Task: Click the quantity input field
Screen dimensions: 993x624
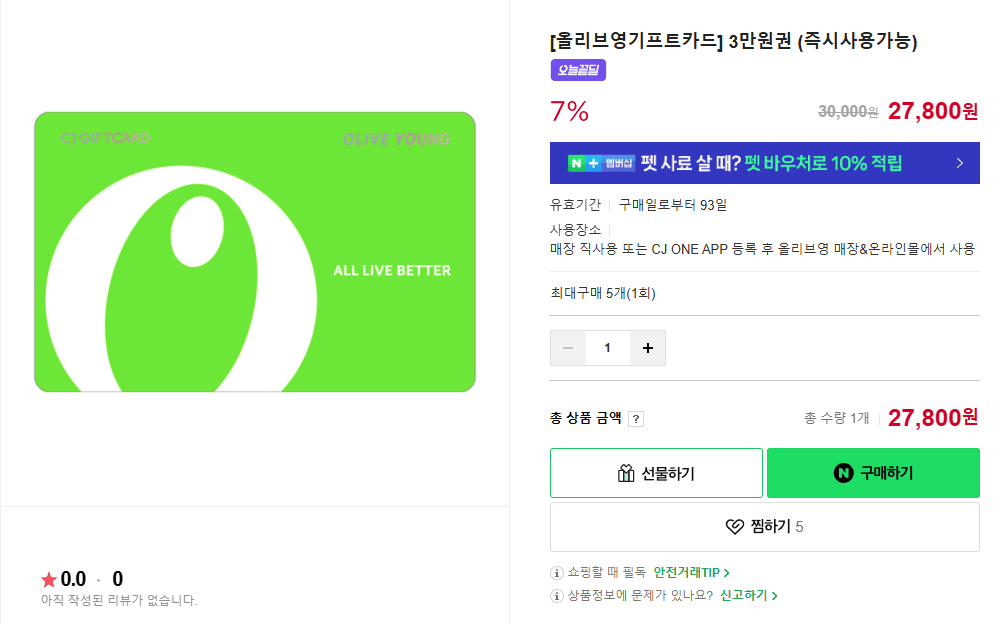Action: 607,348
